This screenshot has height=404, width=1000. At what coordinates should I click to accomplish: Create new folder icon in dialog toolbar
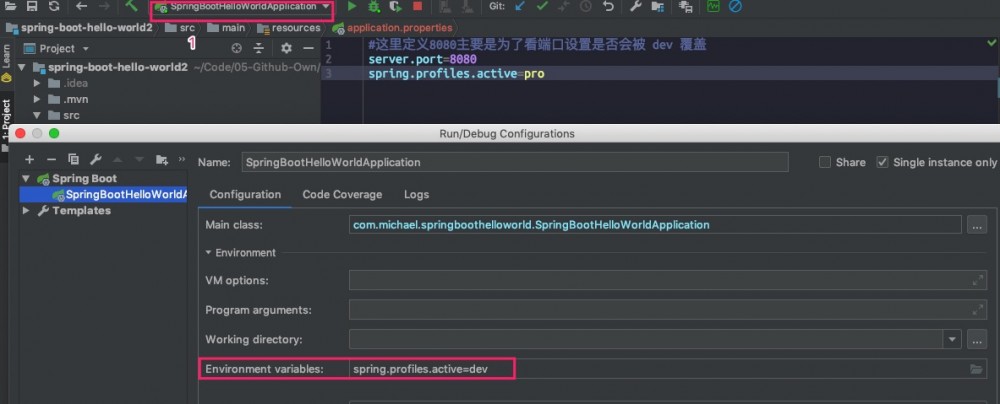162,159
